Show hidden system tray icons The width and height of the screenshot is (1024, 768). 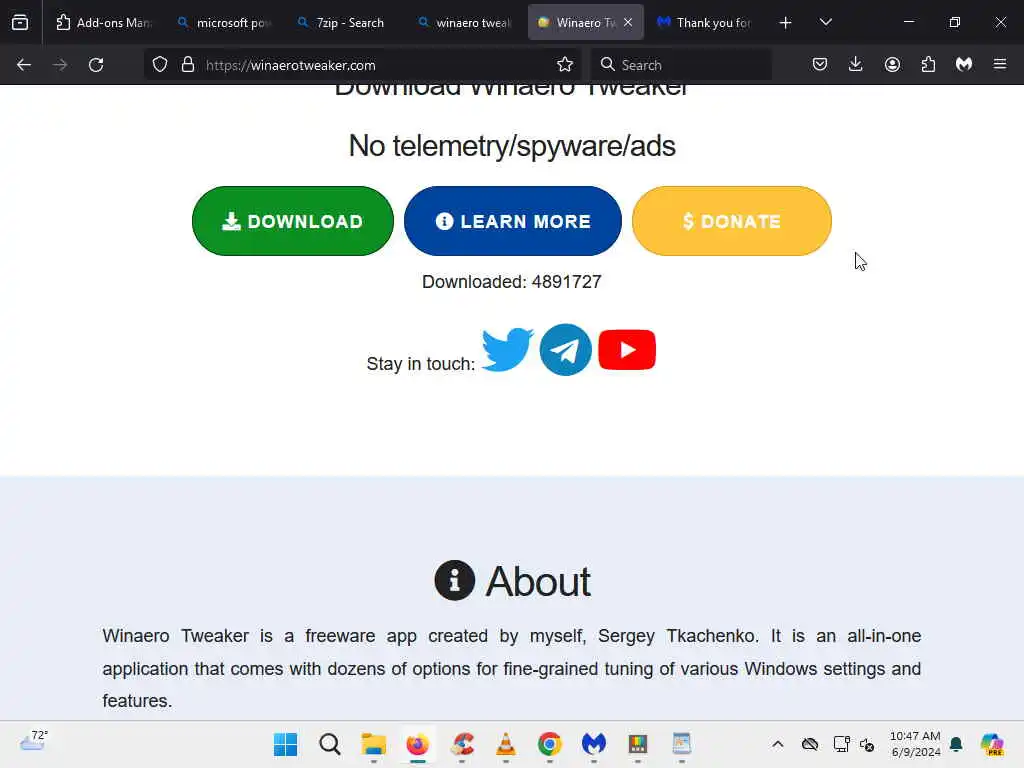pos(778,744)
